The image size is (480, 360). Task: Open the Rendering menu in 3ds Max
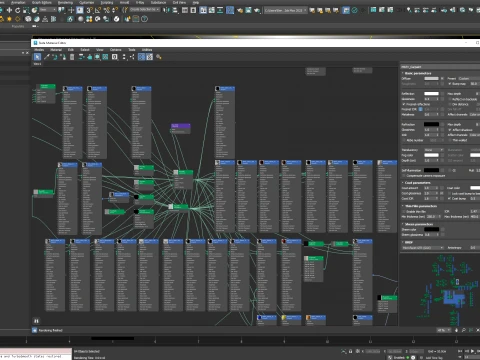[65, 2]
